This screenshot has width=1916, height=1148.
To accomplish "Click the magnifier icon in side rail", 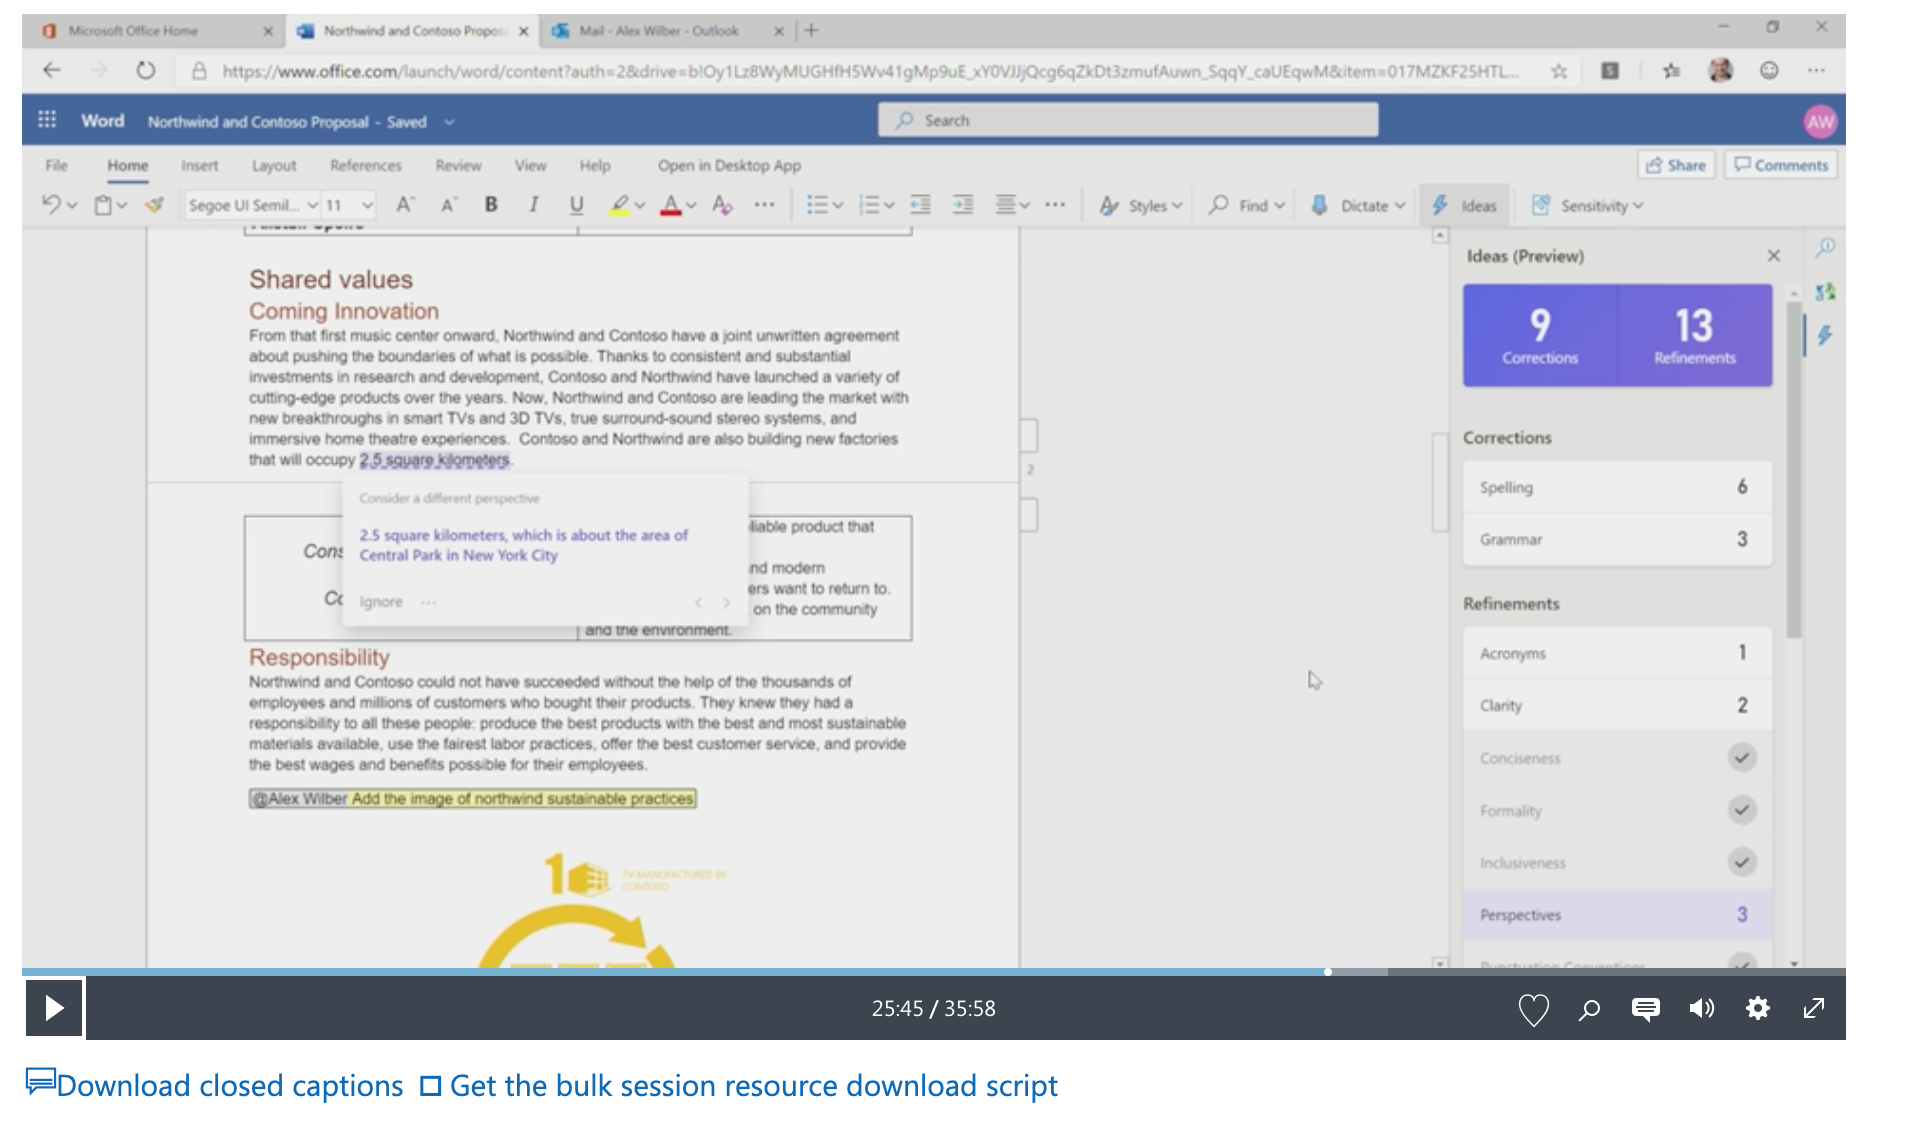I will click(x=1826, y=246).
